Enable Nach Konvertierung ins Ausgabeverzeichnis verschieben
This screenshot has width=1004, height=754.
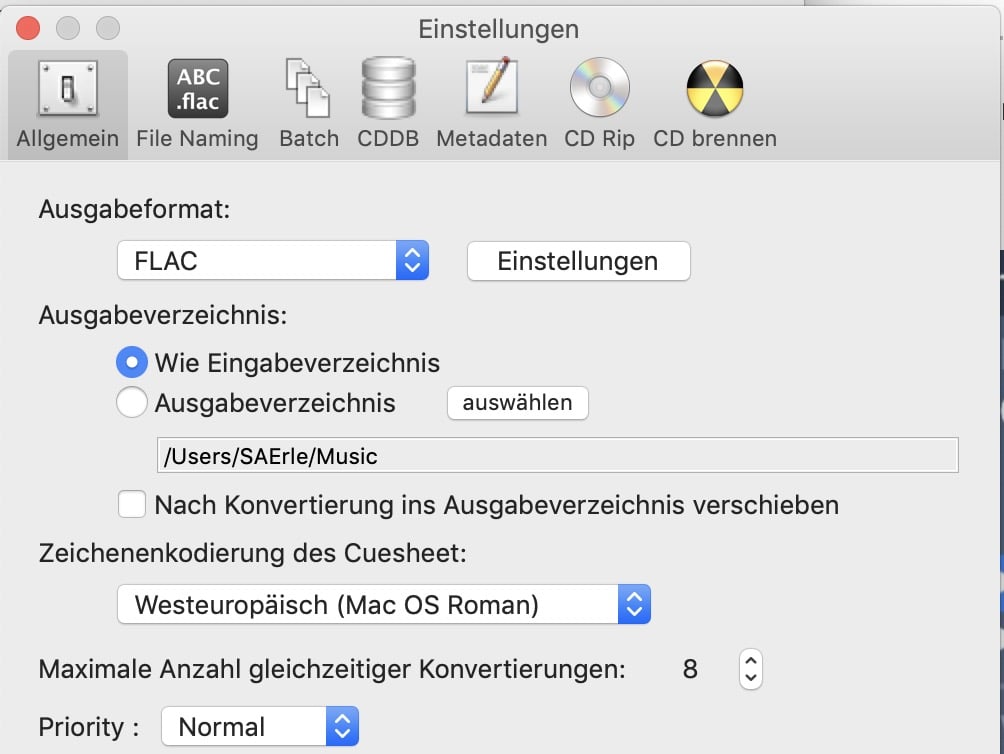pos(132,504)
